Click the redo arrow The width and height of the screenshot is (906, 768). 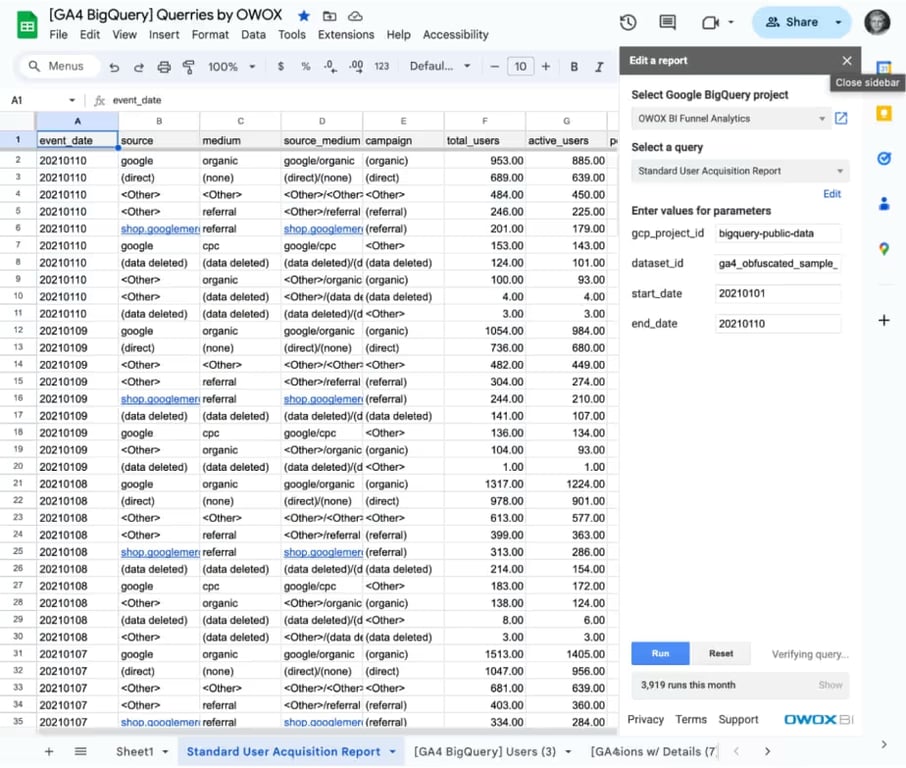139,67
